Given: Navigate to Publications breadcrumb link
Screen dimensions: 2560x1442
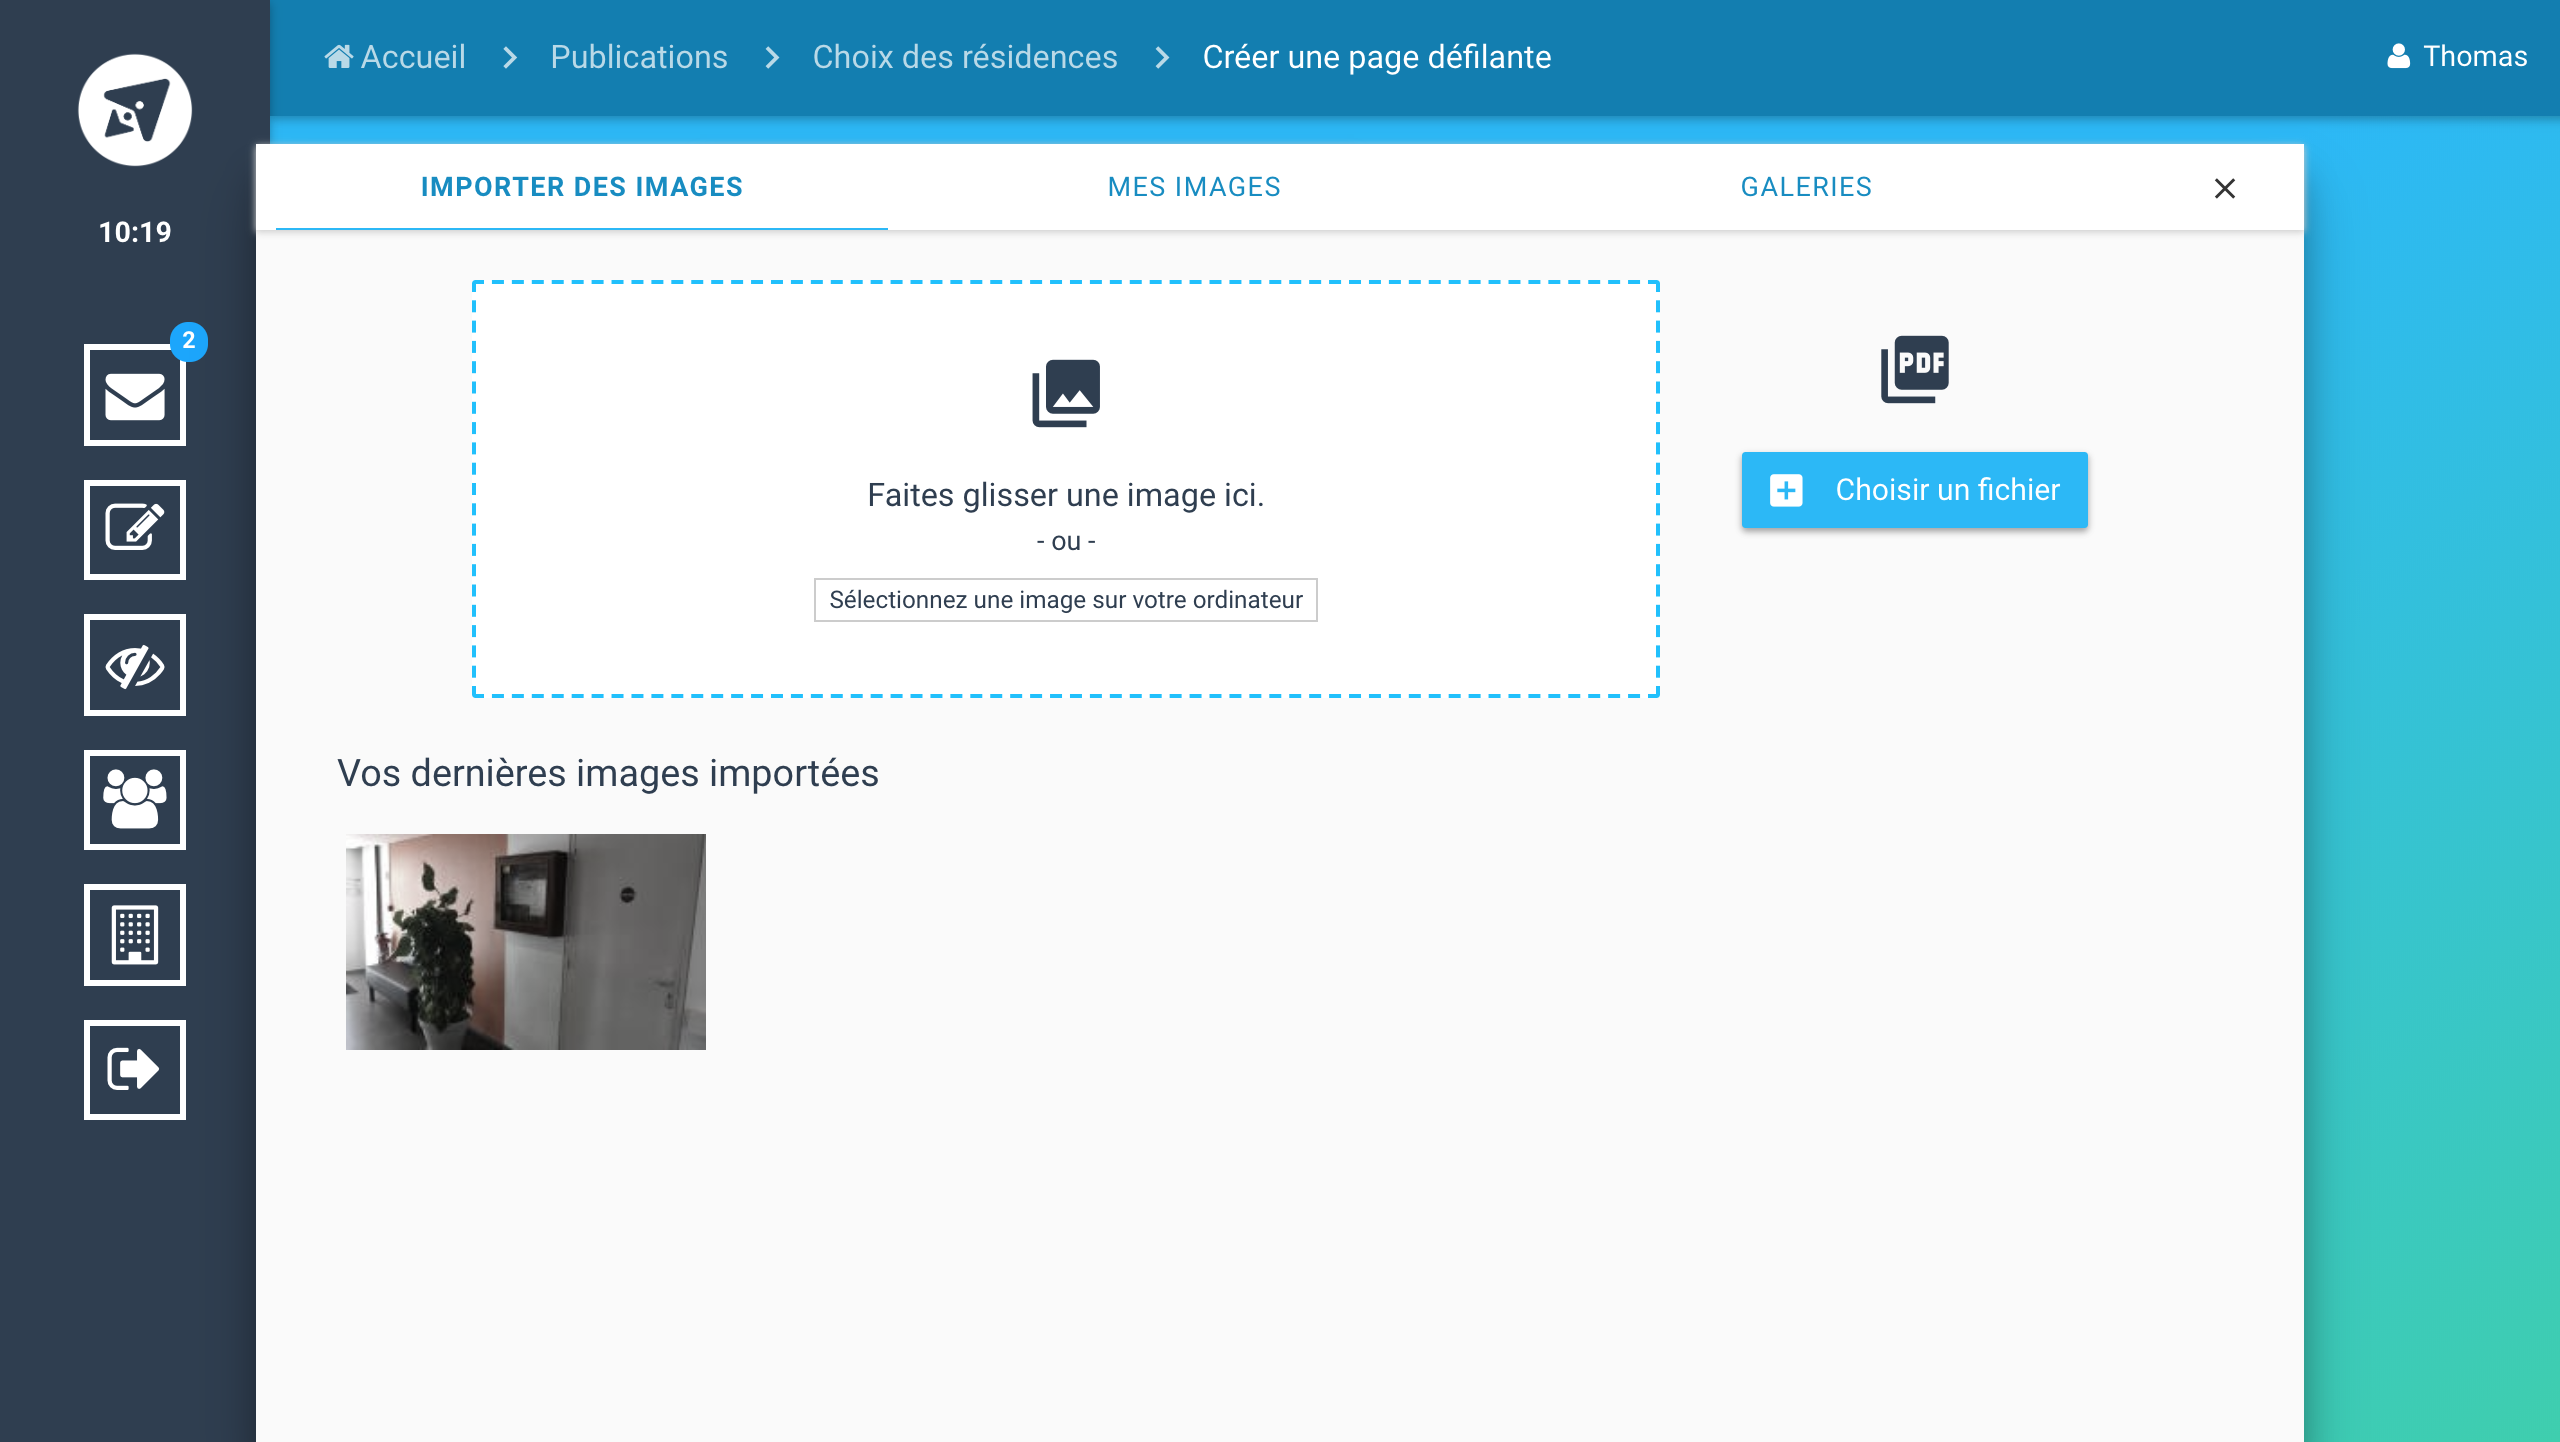Looking at the screenshot, I should click(x=639, y=57).
